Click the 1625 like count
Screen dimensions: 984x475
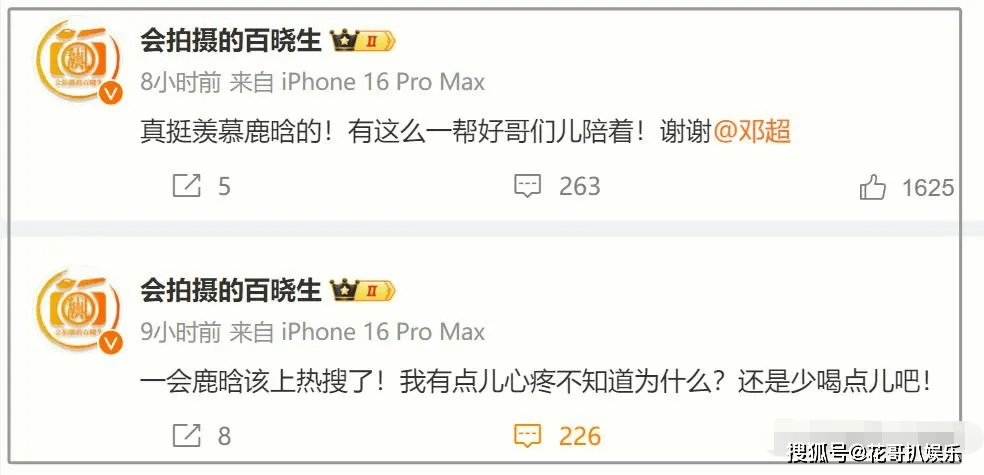pos(928,188)
